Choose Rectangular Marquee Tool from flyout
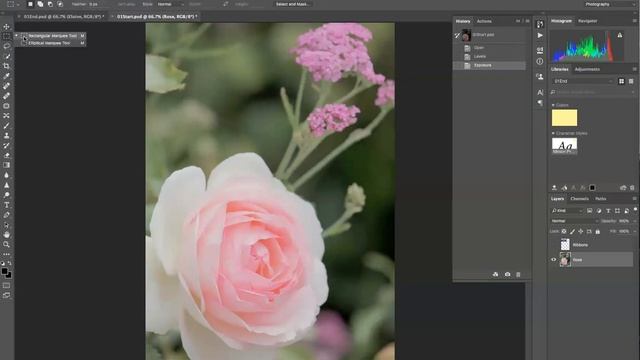The image size is (640, 360). (x=52, y=36)
